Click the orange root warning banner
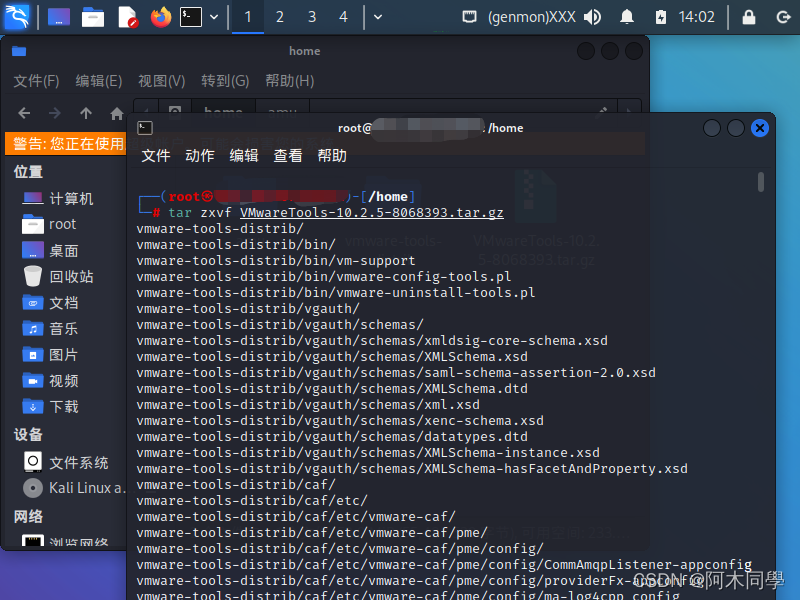800x600 pixels. point(65,143)
